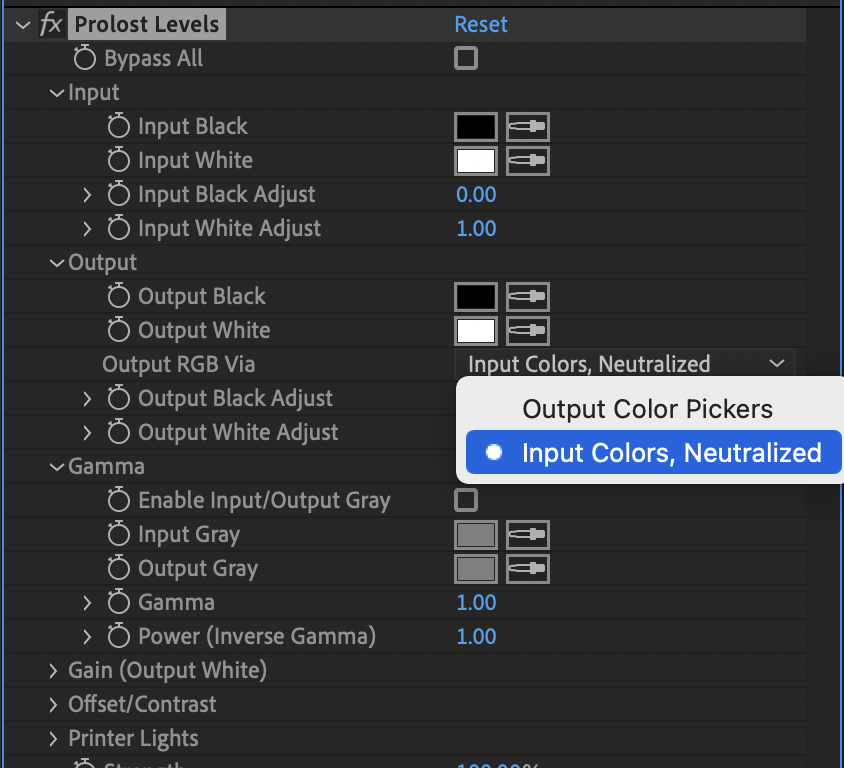Click the Input White Adjust value 1.00
This screenshot has height=768, width=844.
click(476, 228)
